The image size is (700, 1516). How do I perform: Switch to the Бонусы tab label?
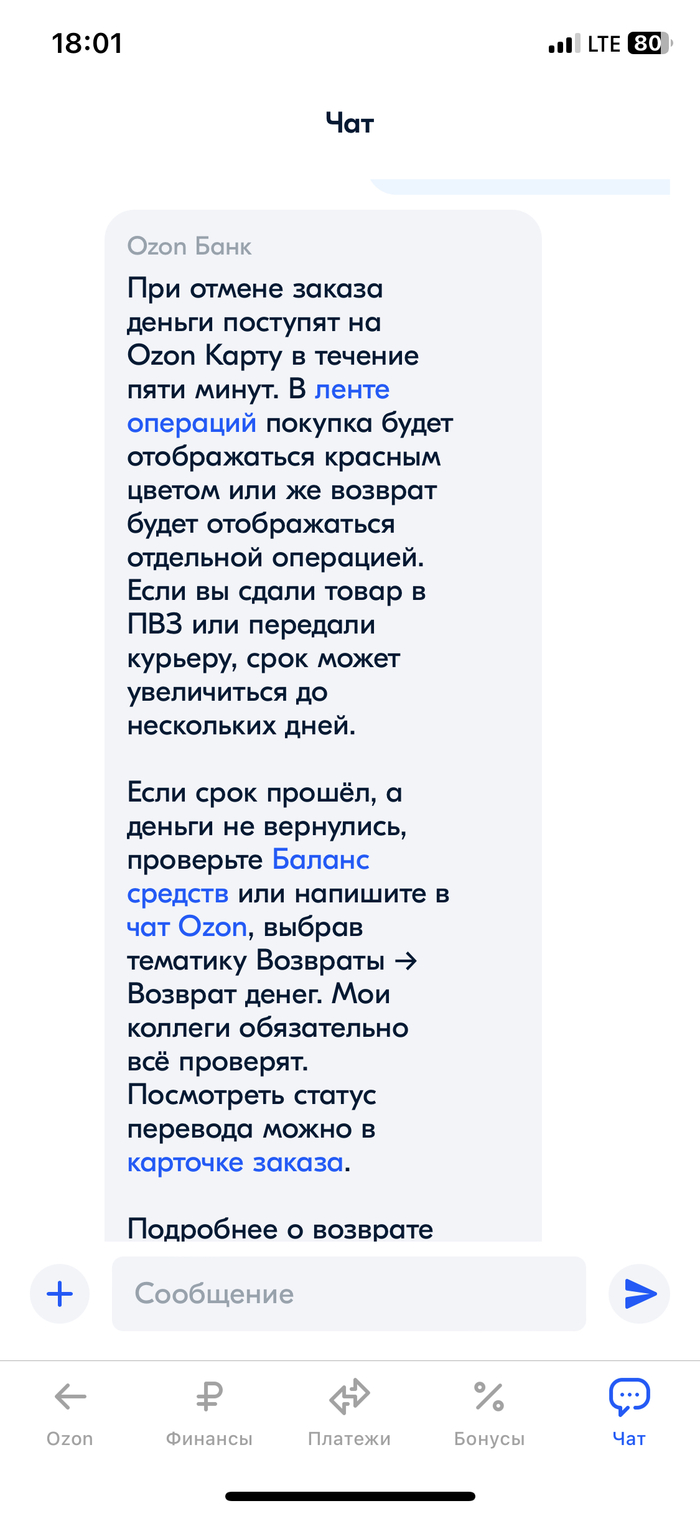[x=488, y=1439]
